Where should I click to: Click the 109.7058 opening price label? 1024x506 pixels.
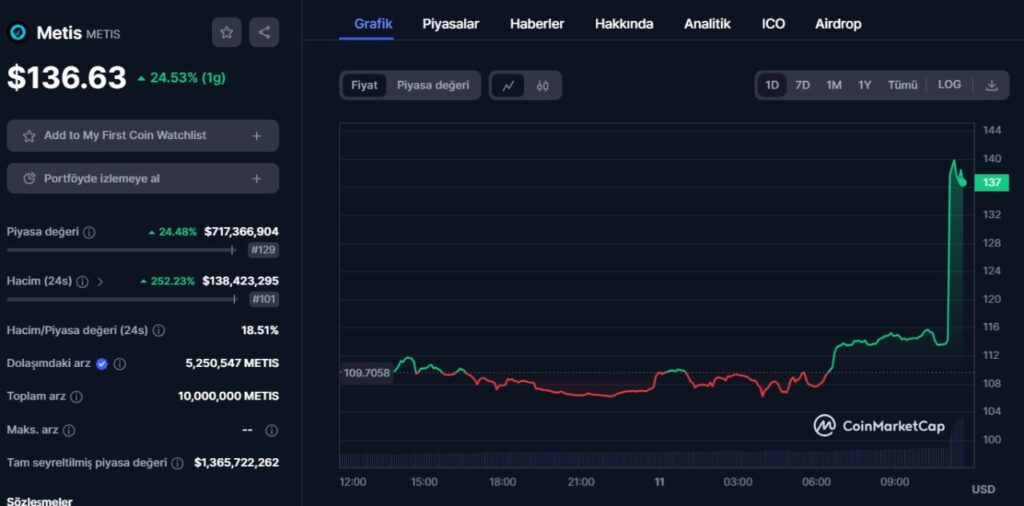(366, 373)
